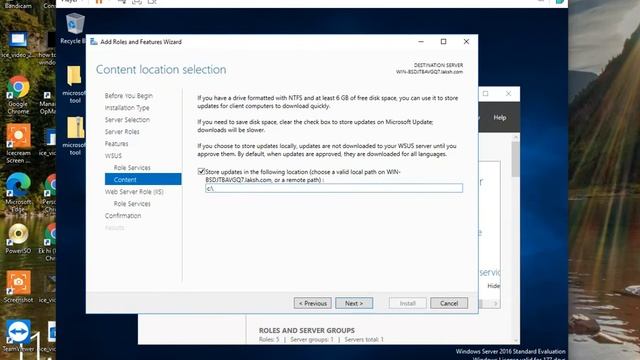Click Hide link in Server Manager window
The height and width of the screenshot is (360, 640).
[x=493, y=286]
